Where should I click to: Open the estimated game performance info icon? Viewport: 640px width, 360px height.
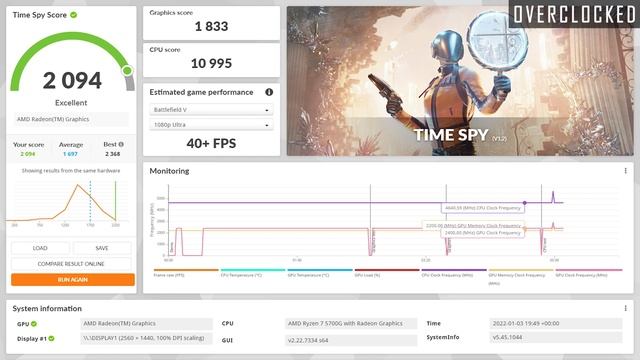click(269, 92)
